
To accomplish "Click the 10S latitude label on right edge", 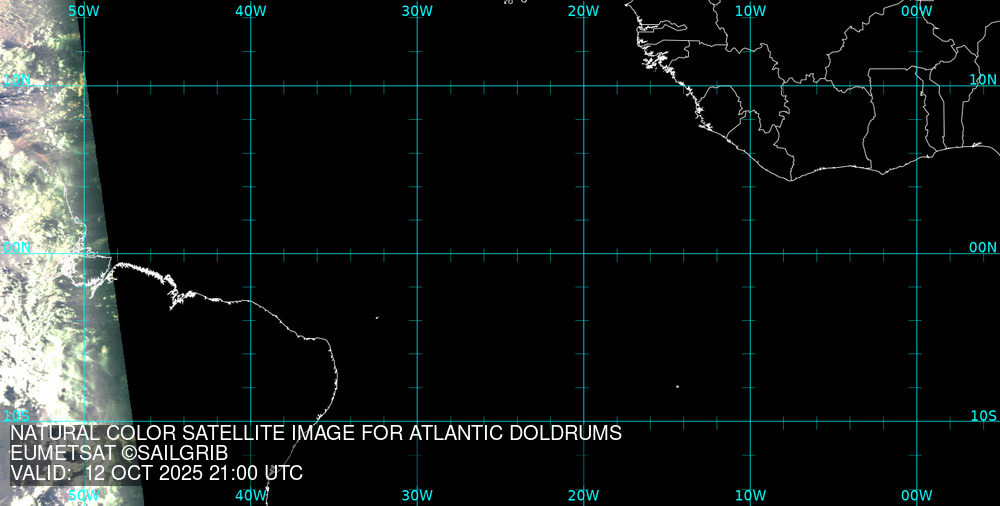I will click(983, 415).
